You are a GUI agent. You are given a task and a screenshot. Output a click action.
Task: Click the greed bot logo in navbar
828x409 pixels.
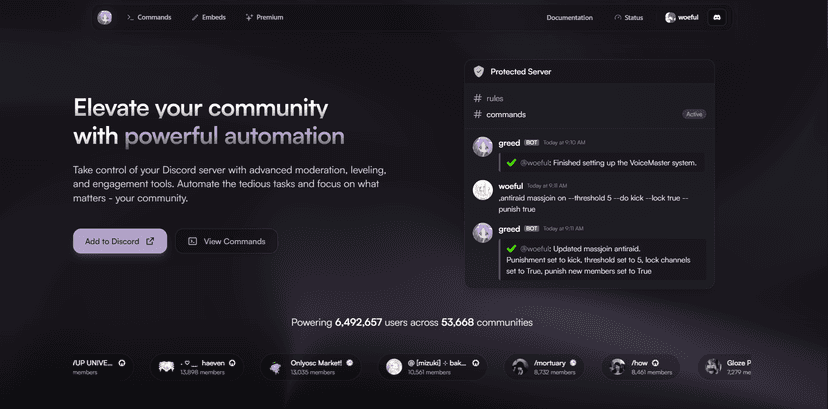105,17
